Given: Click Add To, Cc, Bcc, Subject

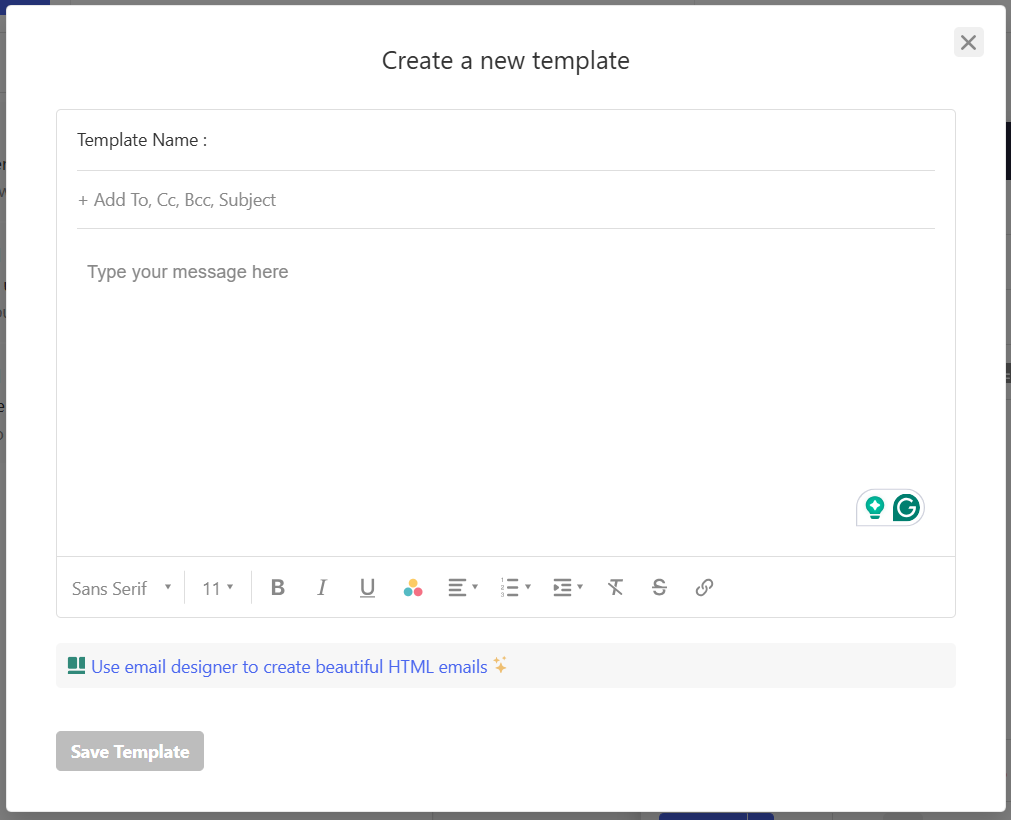Looking at the screenshot, I should tap(177, 200).
